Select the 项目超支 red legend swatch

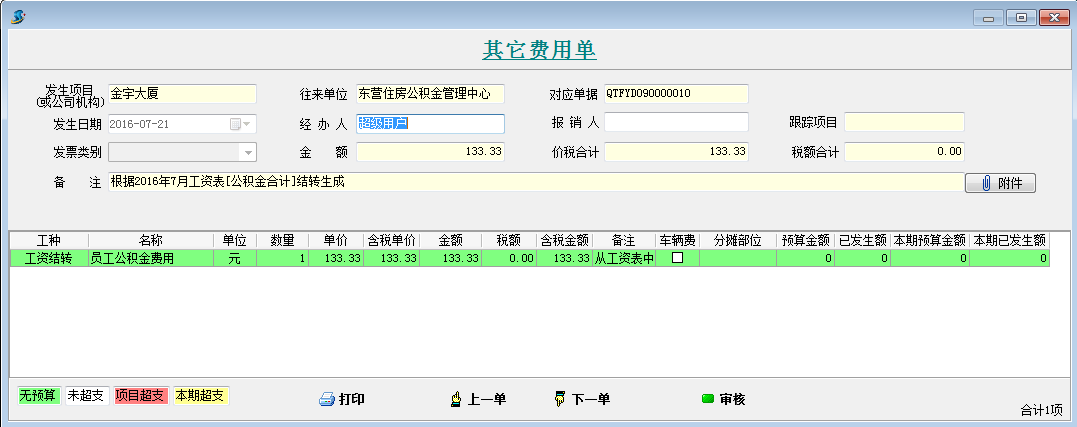click(x=141, y=396)
